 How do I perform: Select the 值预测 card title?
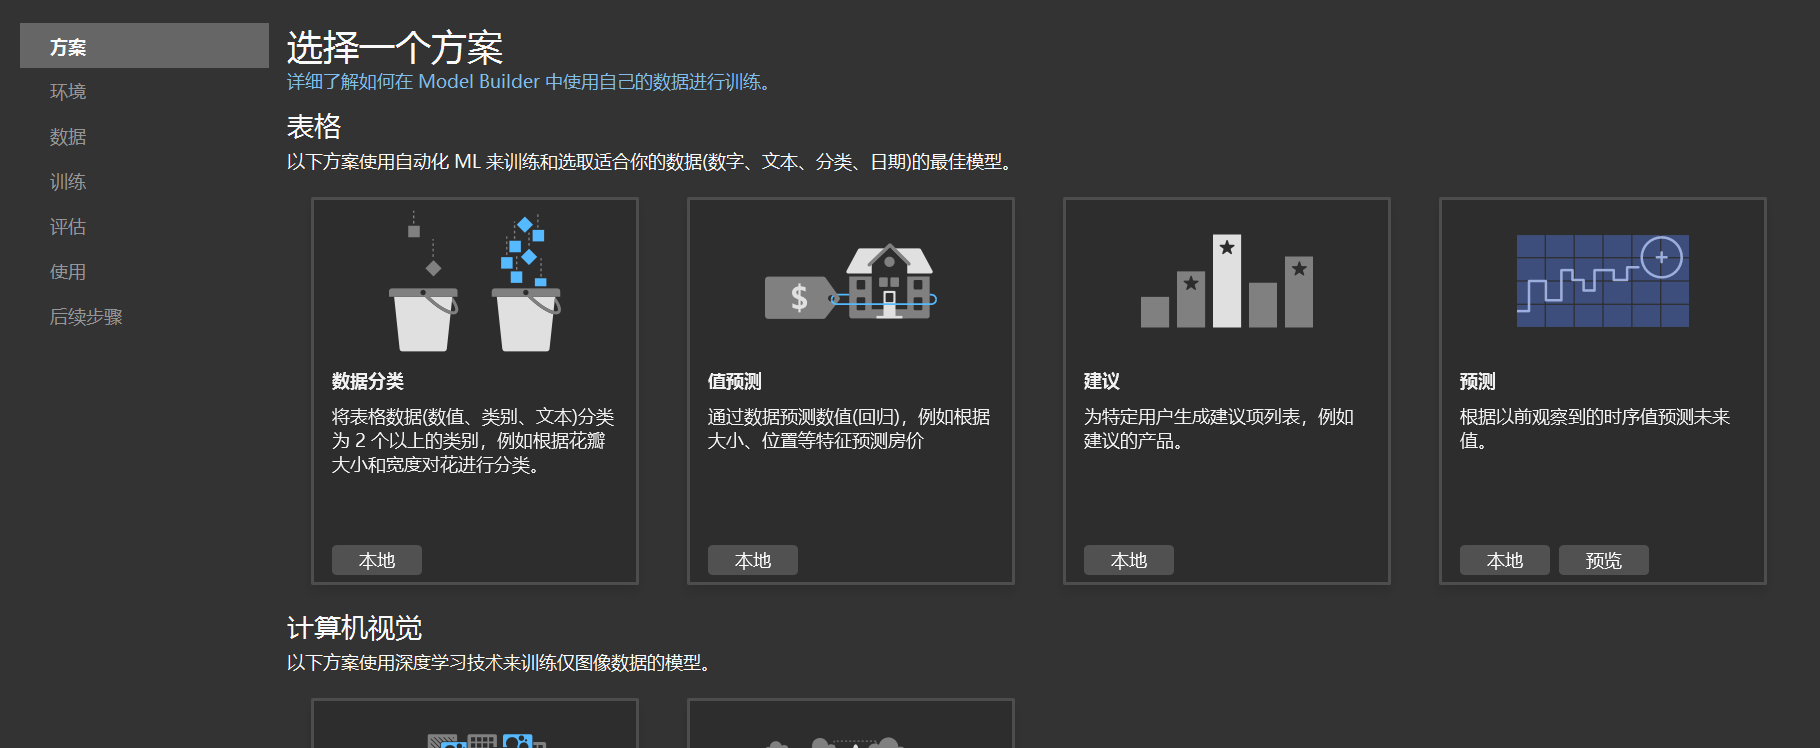pyautogui.click(x=735, y=381)
